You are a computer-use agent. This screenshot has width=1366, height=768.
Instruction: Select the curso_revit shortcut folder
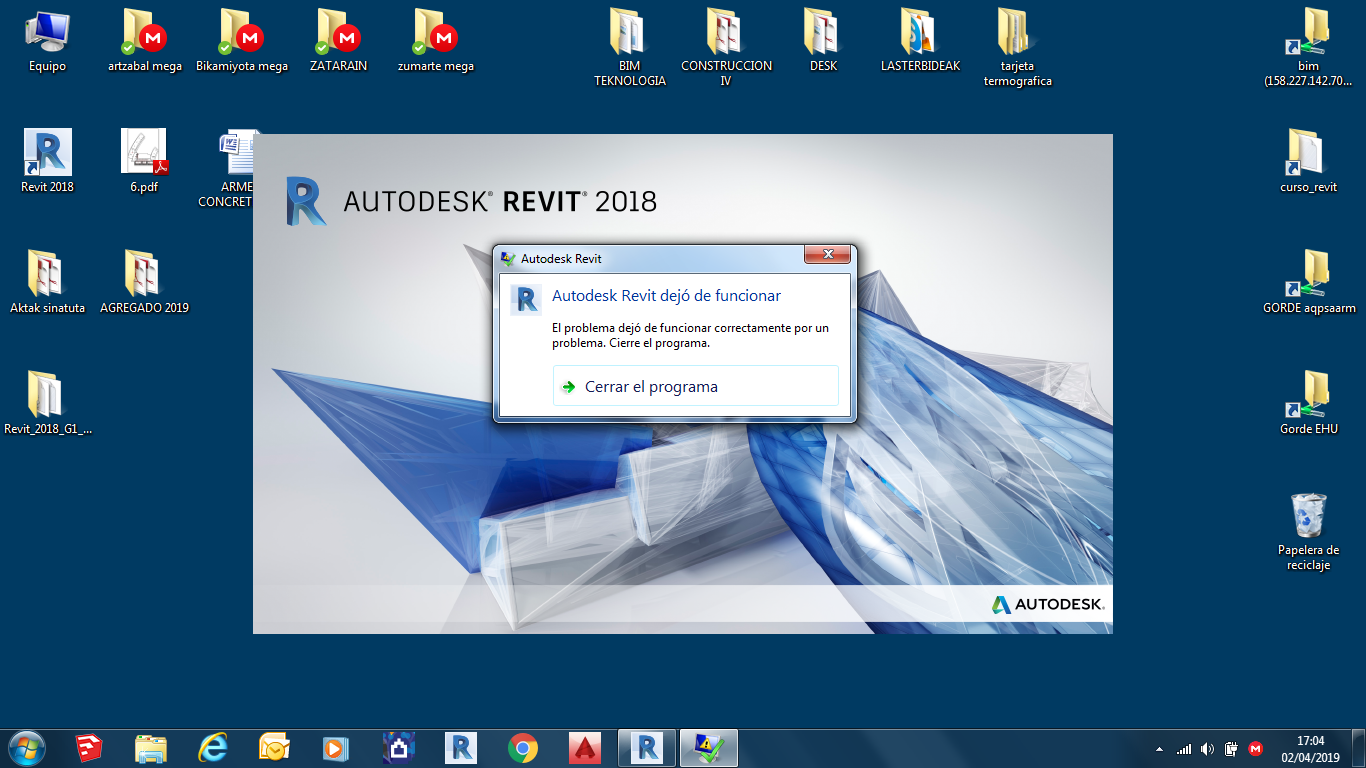[x=1308, y=161]
